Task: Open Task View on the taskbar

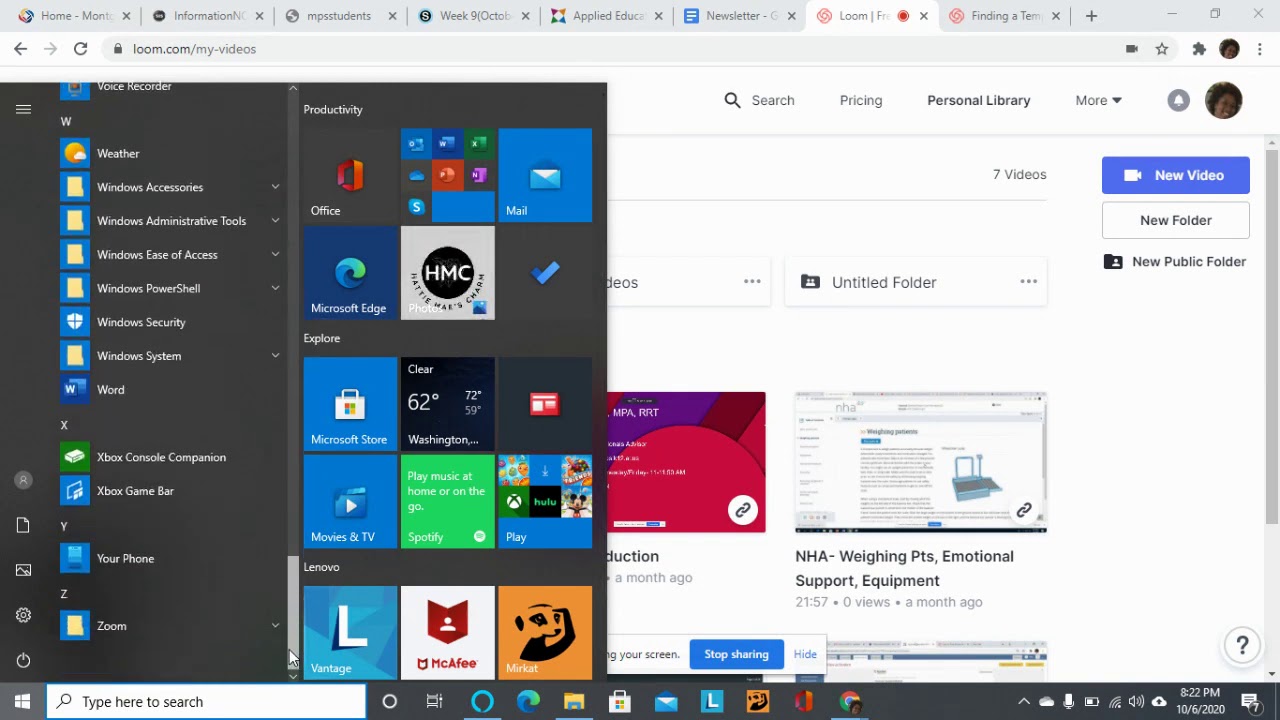Action: 434,702
